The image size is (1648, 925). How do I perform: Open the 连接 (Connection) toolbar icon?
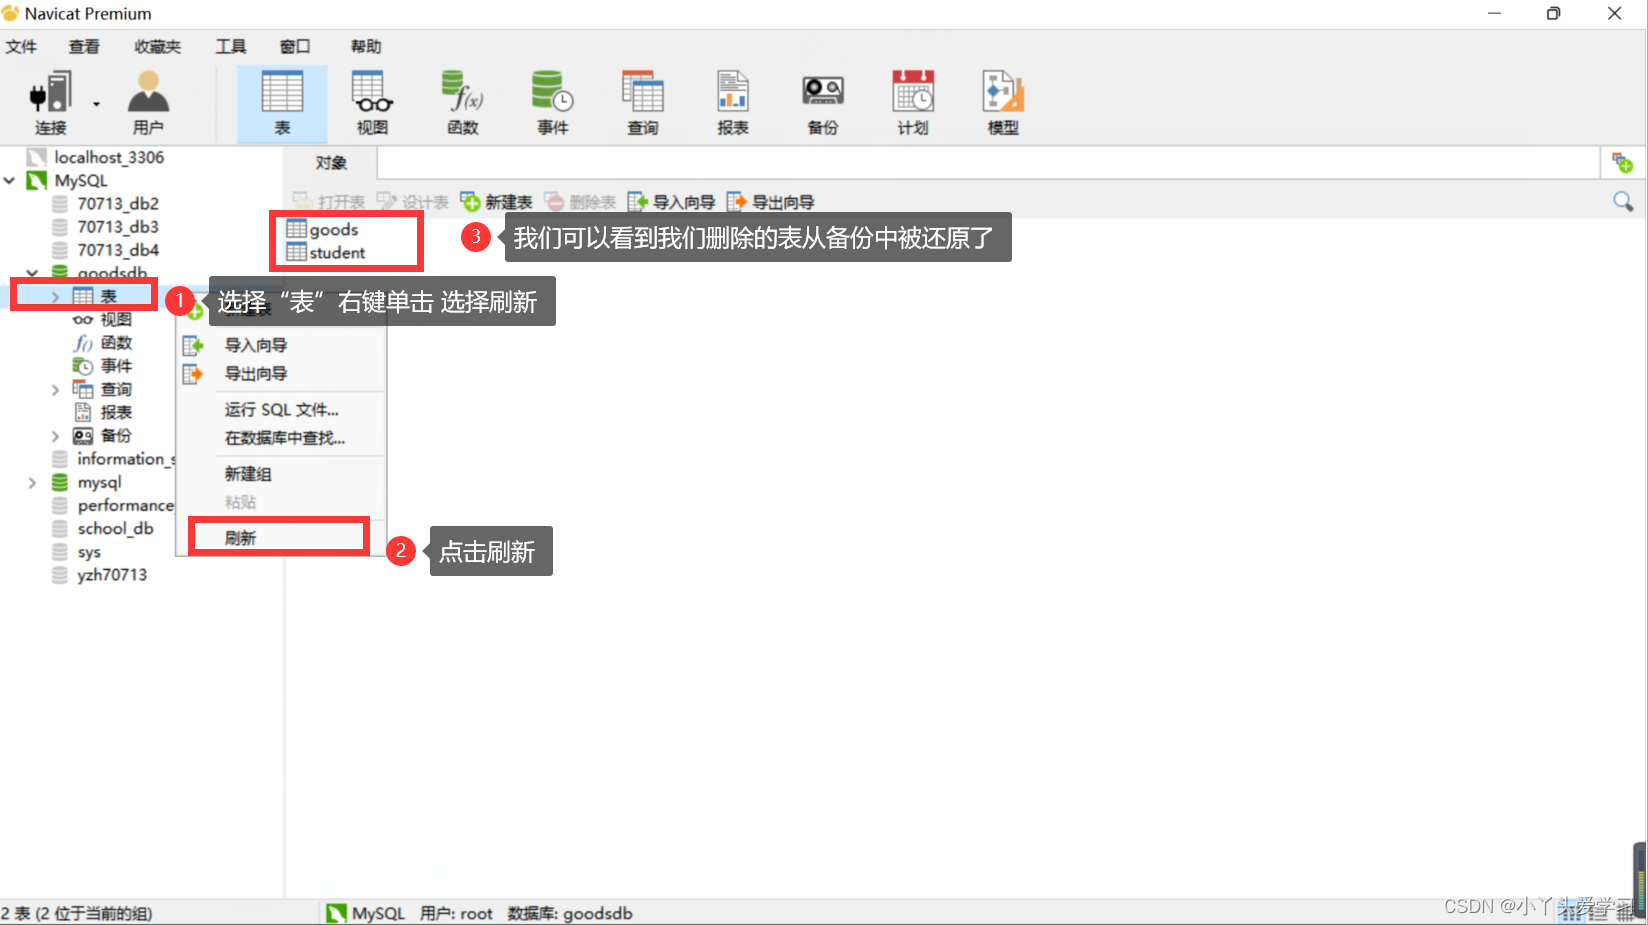pyautogui.click(x=50, y=103)
